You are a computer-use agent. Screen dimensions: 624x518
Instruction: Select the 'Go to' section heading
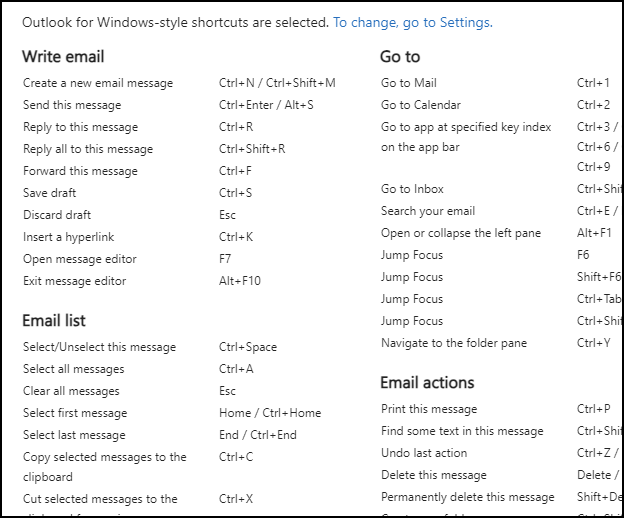coord(400,56)
